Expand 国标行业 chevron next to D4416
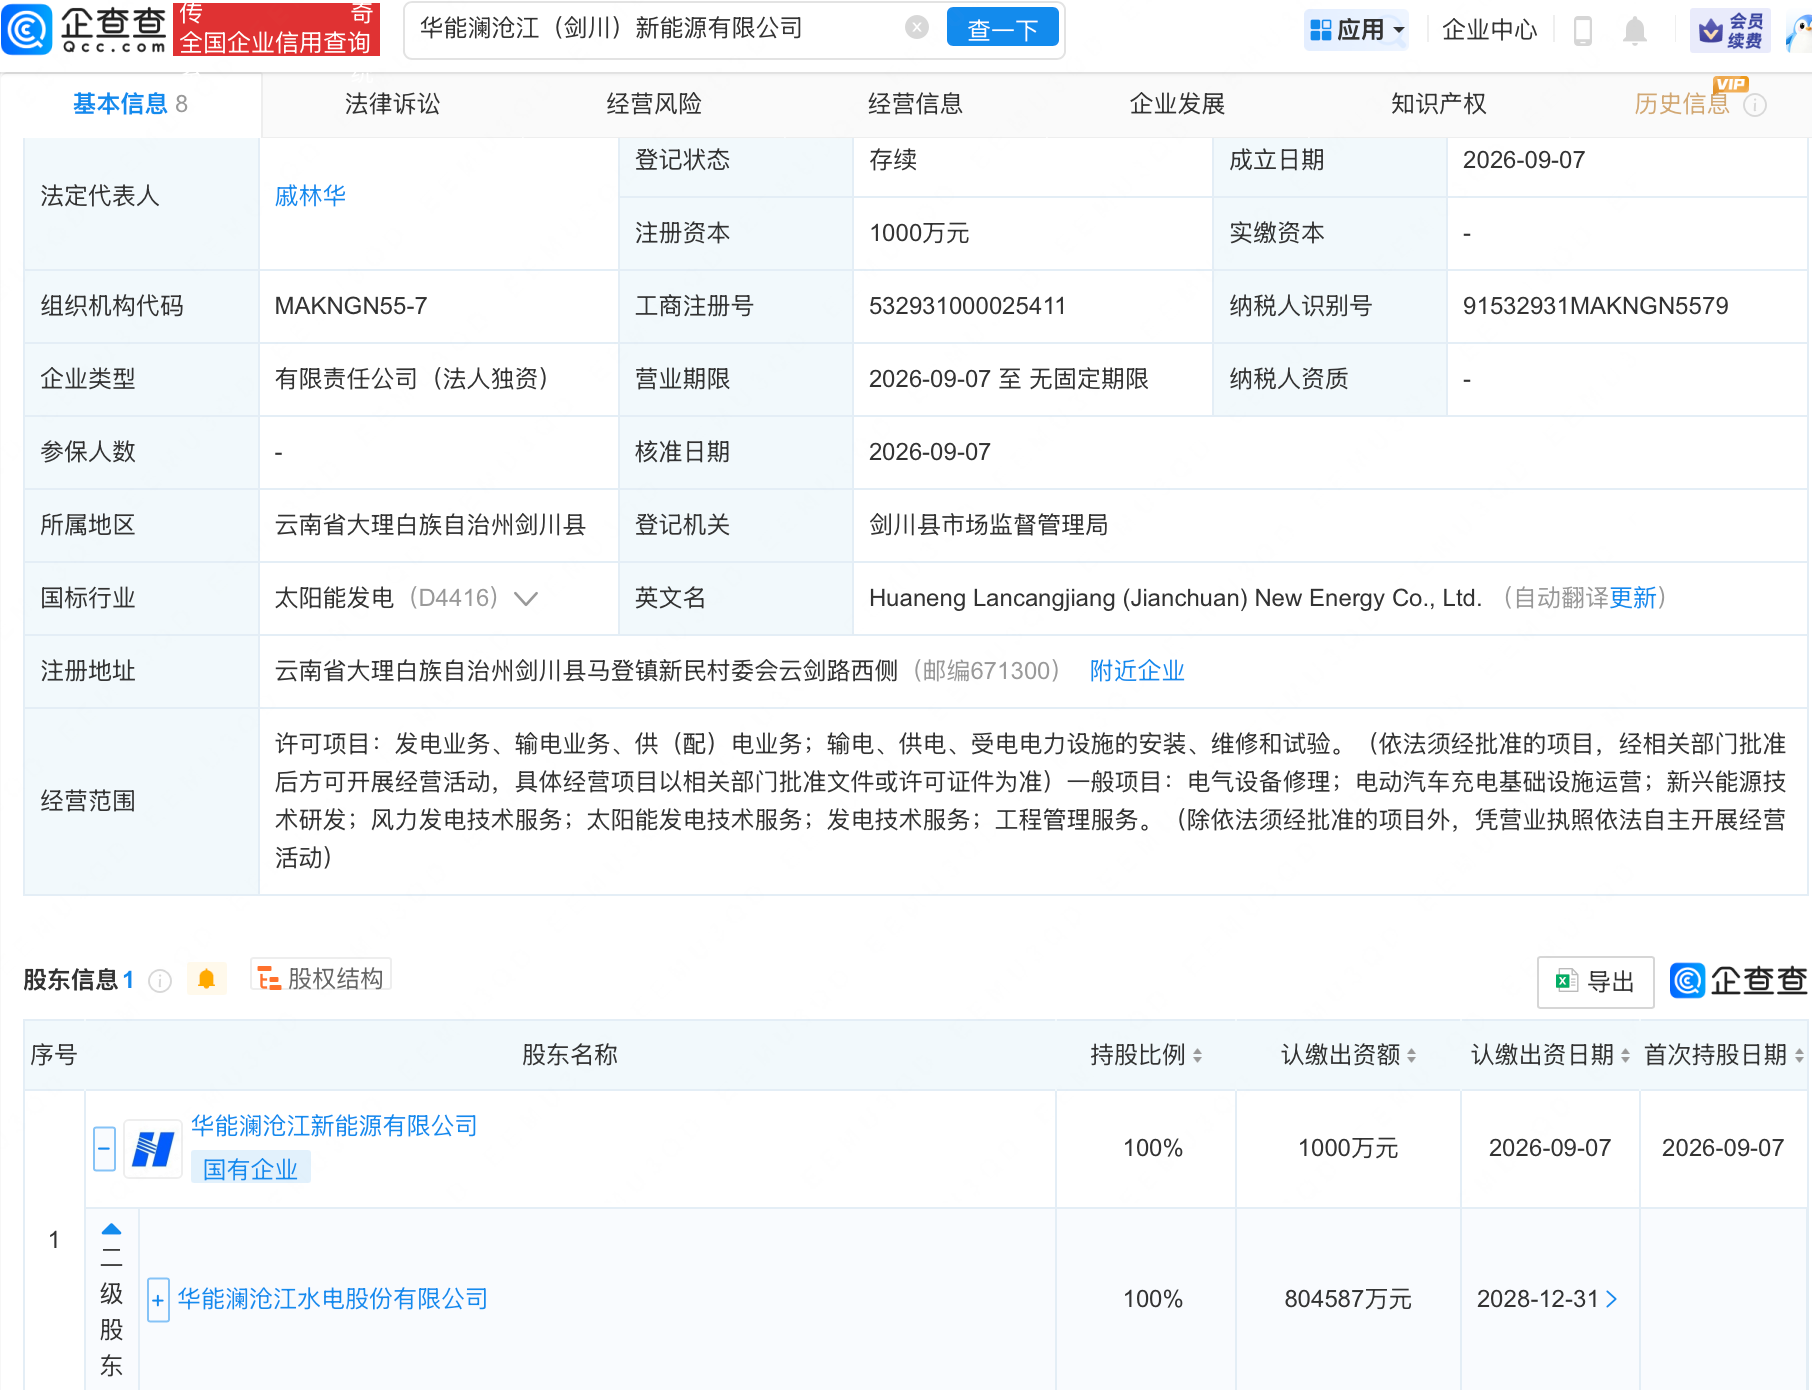The width and height of the screenshot is (1812, 1390). point(526,599)
